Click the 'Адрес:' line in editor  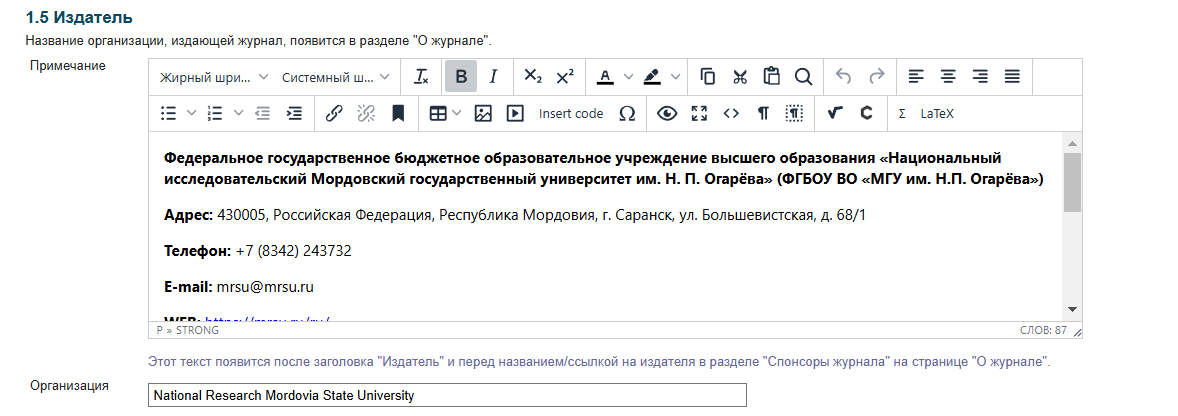click(515, 216)
